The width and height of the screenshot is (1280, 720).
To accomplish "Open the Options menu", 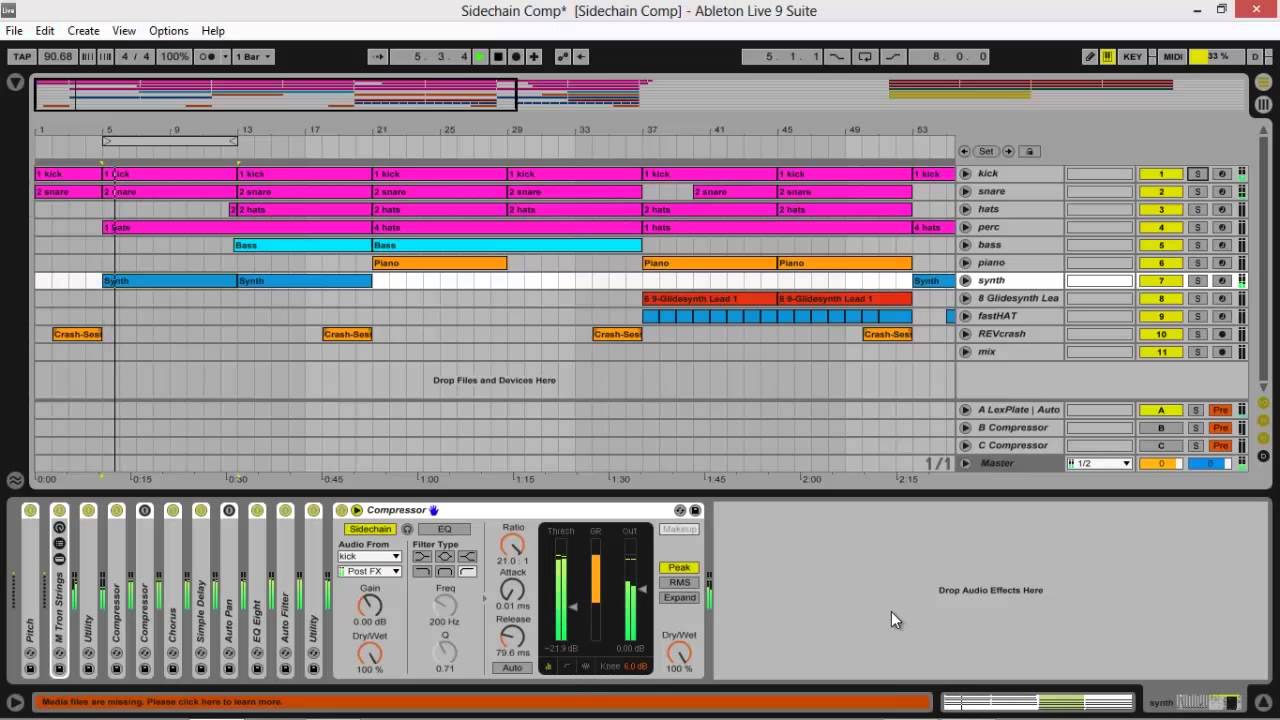I will point(168,31).
